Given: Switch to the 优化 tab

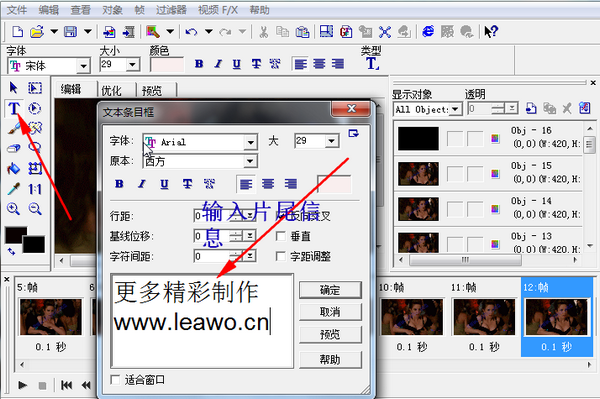Looking at the screenshot, I should (111, 91).
